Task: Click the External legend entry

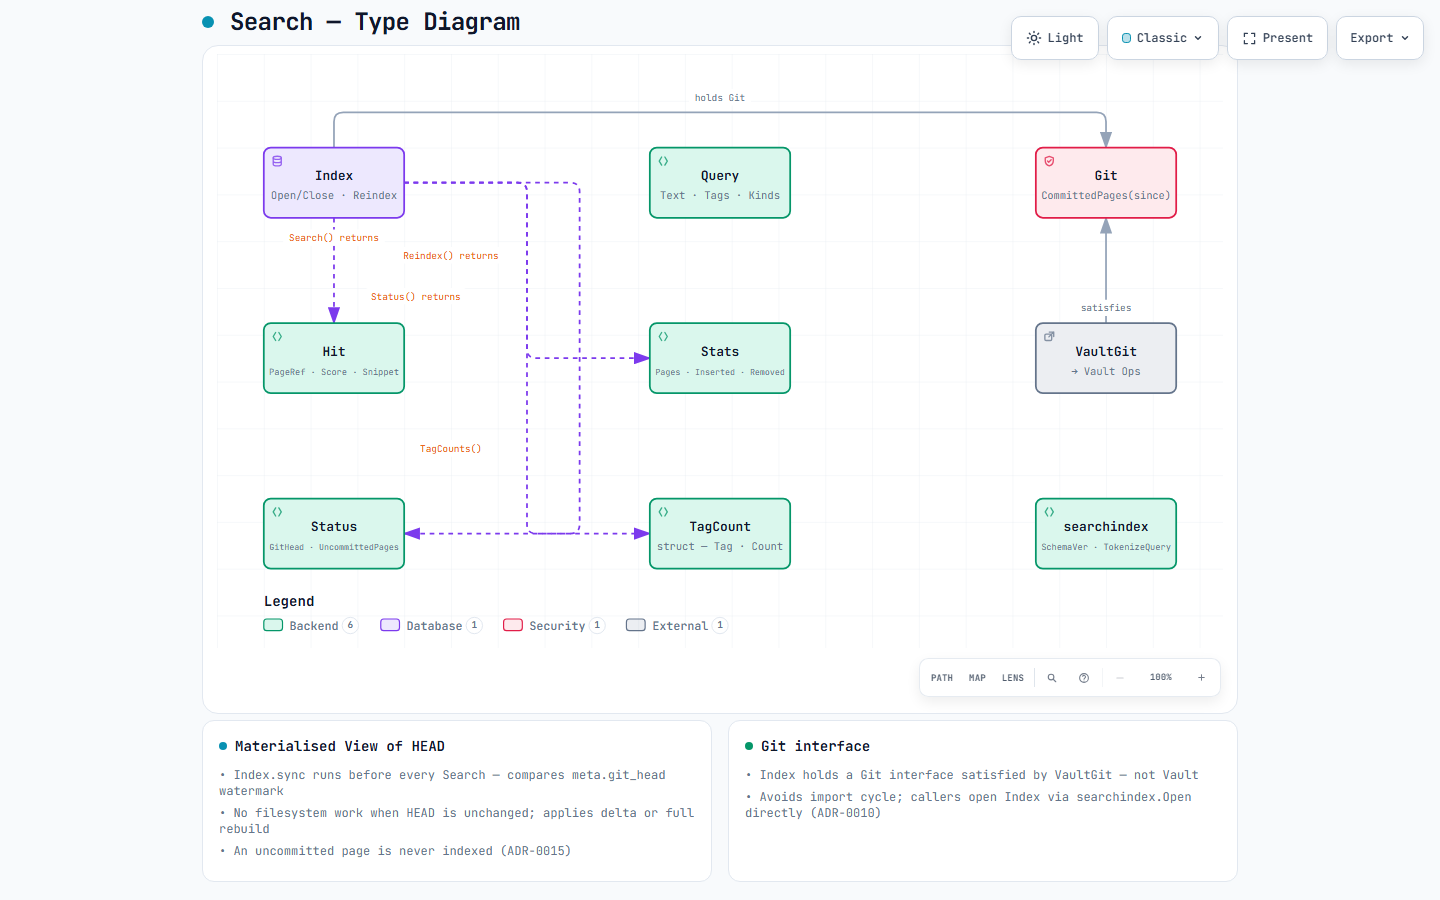Action: 677,626
